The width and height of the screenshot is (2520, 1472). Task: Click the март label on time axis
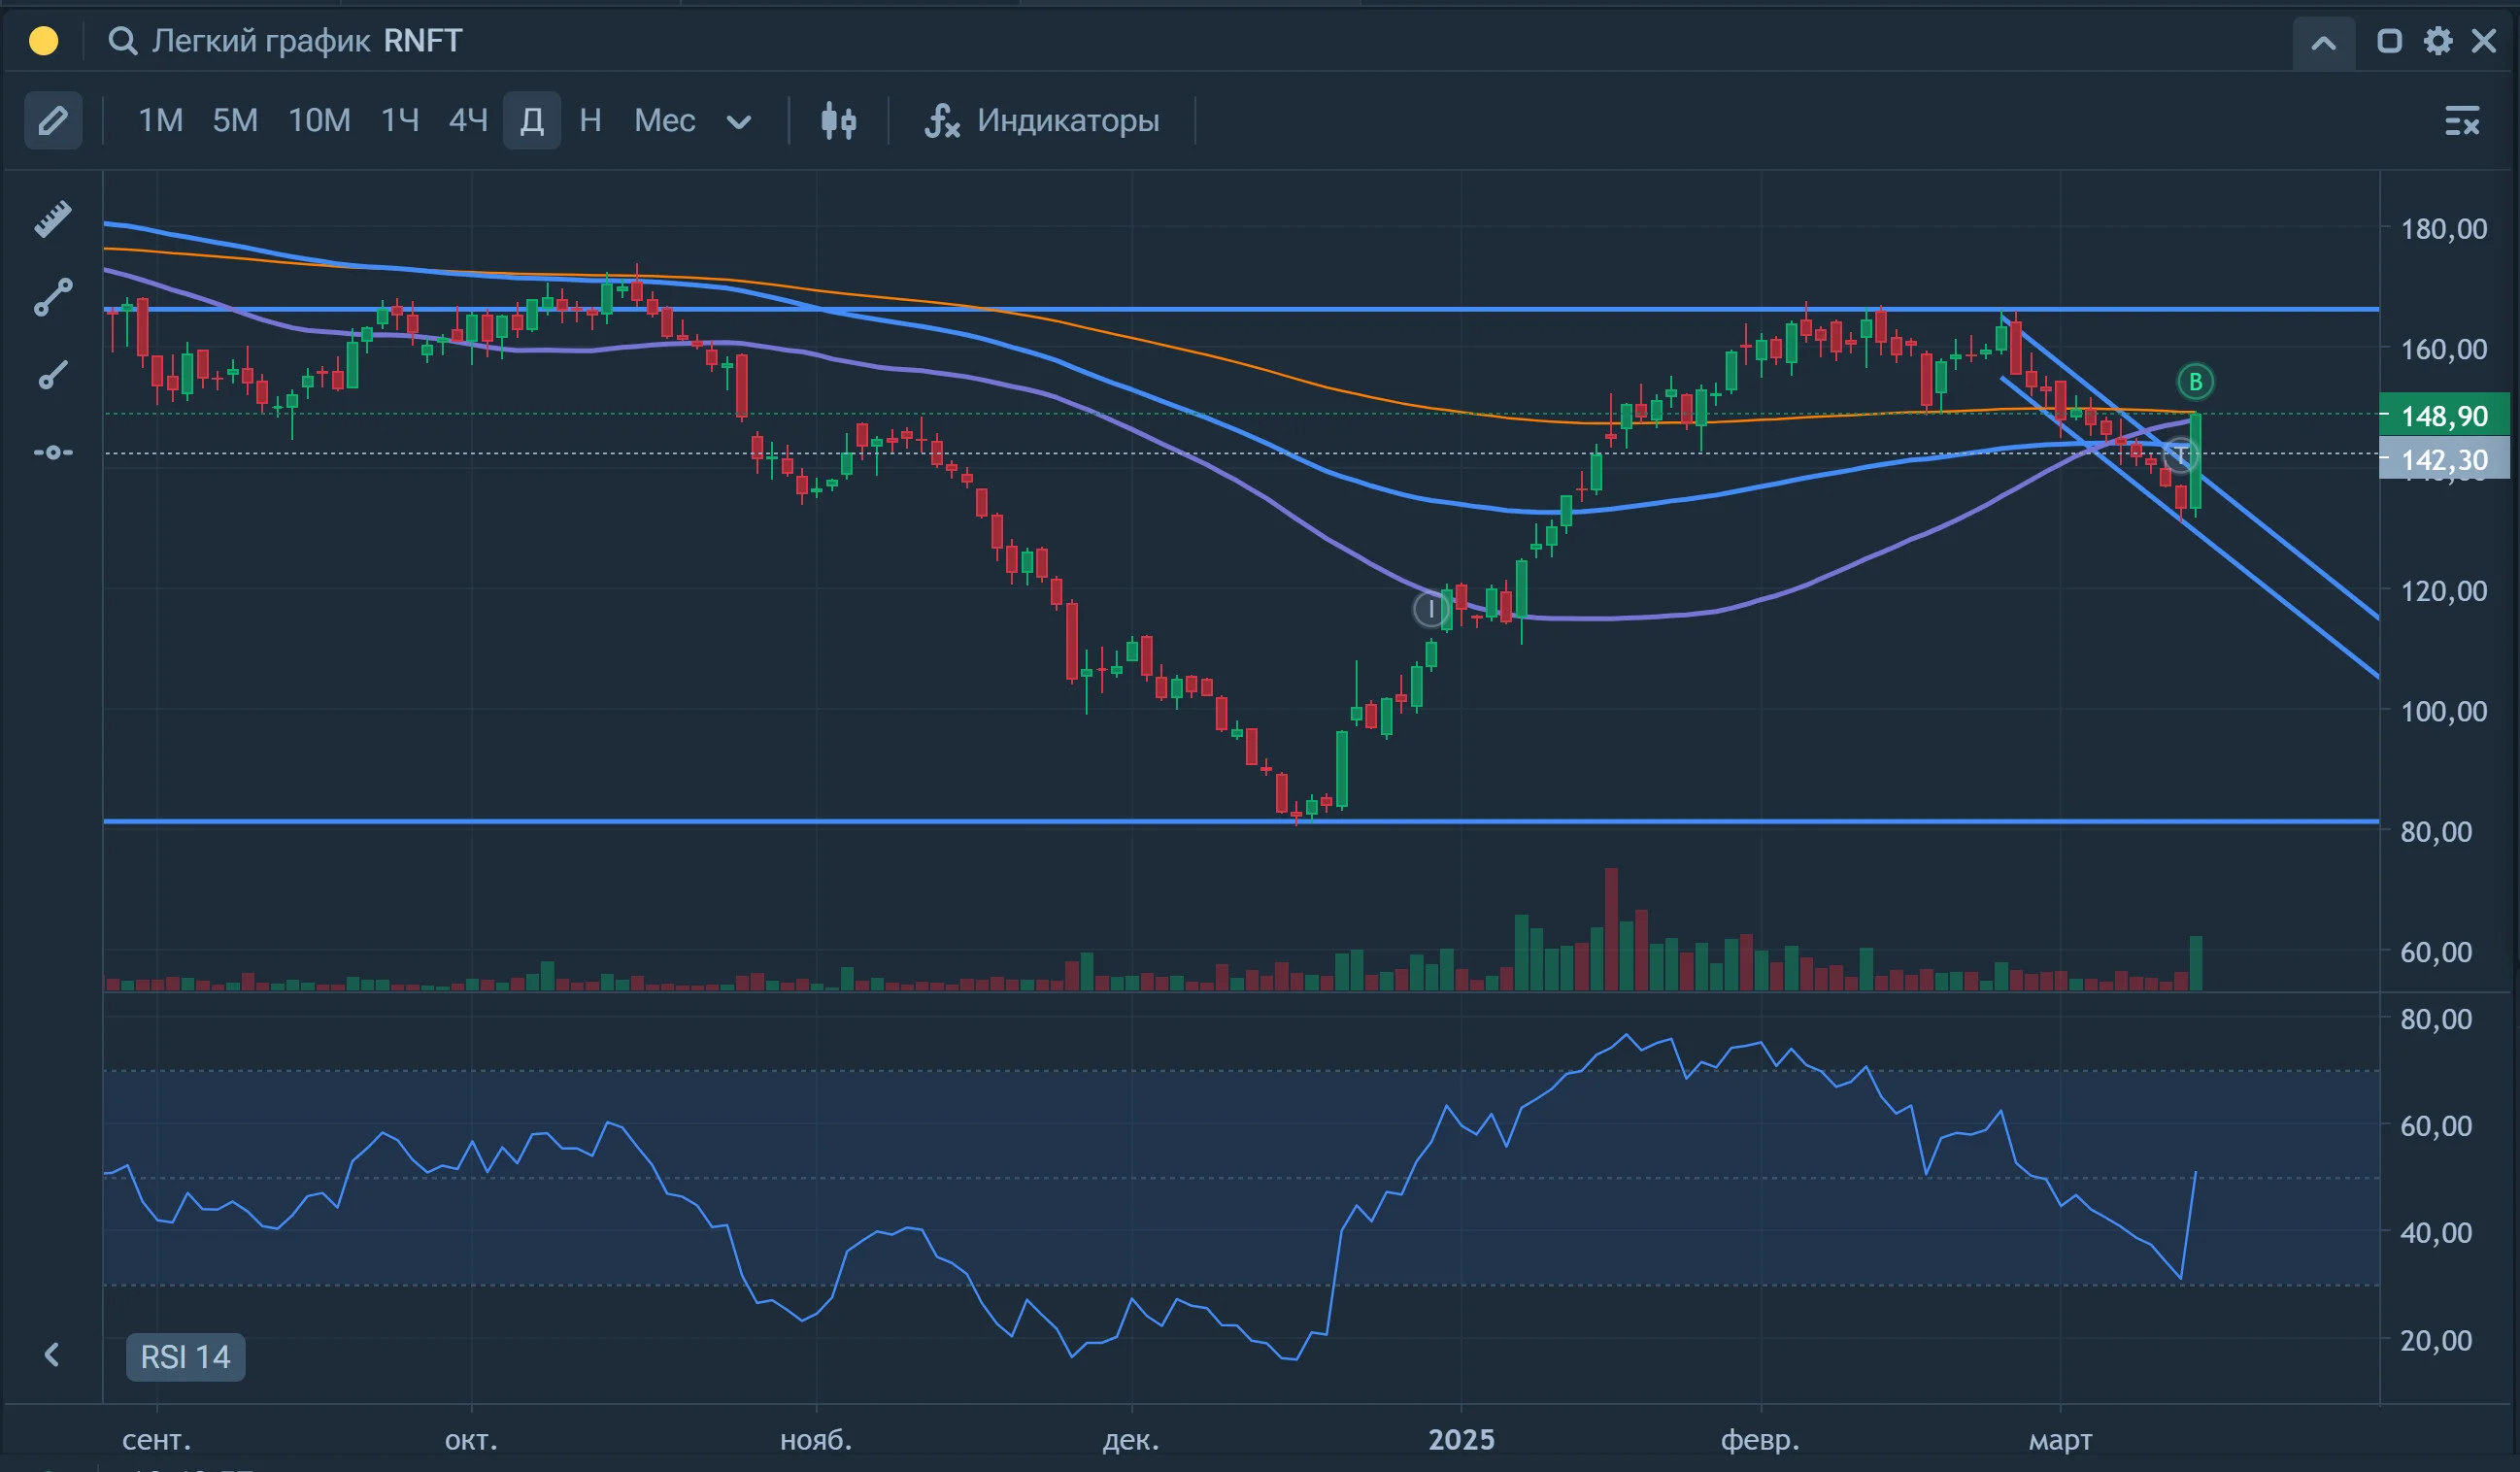[x=2060, y=1440]
